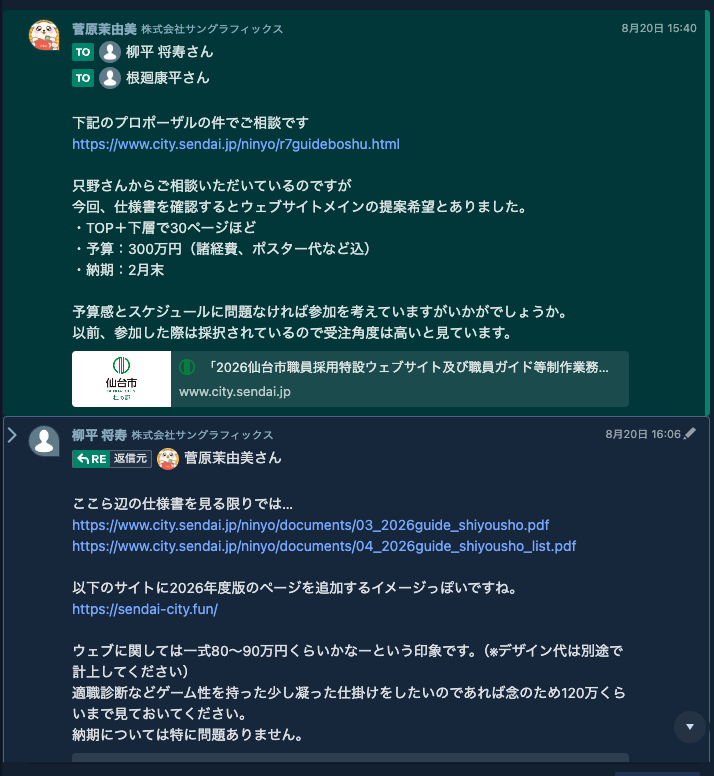This screenshot has height=776, width=714.
Task: Open the sendai-city.fun link
Action: coord(145,609)
